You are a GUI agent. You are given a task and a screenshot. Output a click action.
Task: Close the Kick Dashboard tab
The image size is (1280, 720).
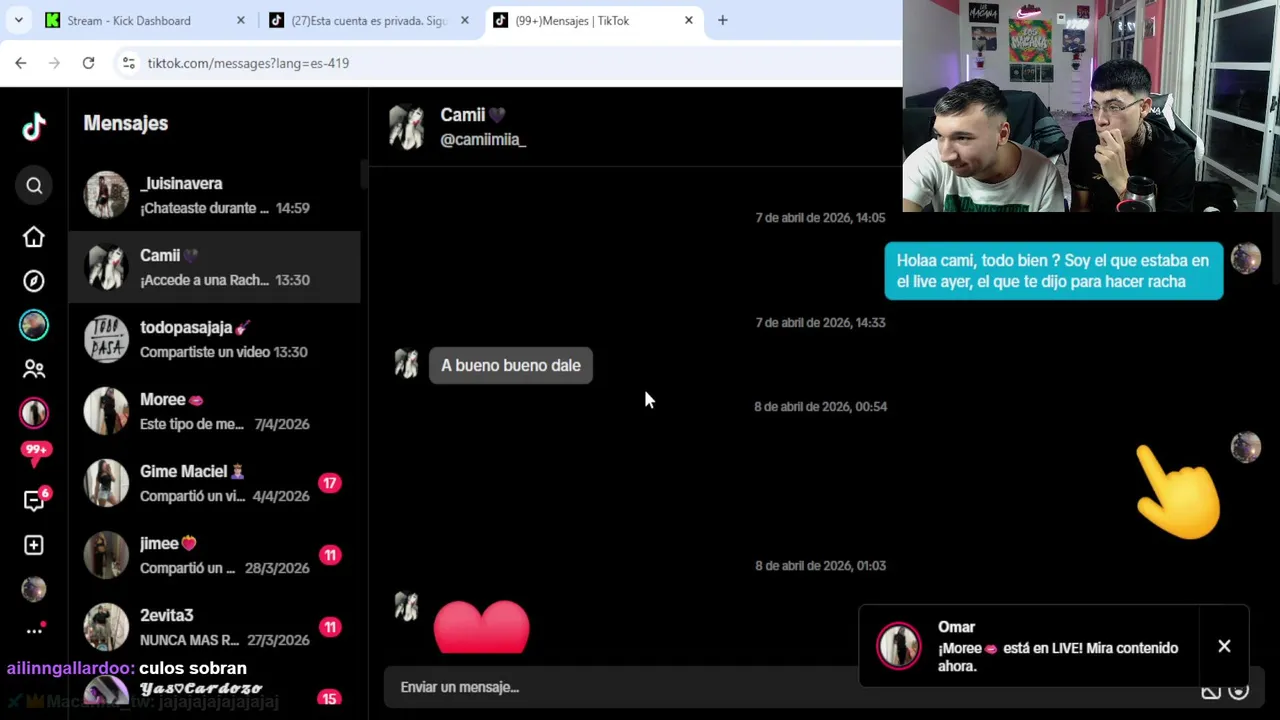(x=240, y=20)
